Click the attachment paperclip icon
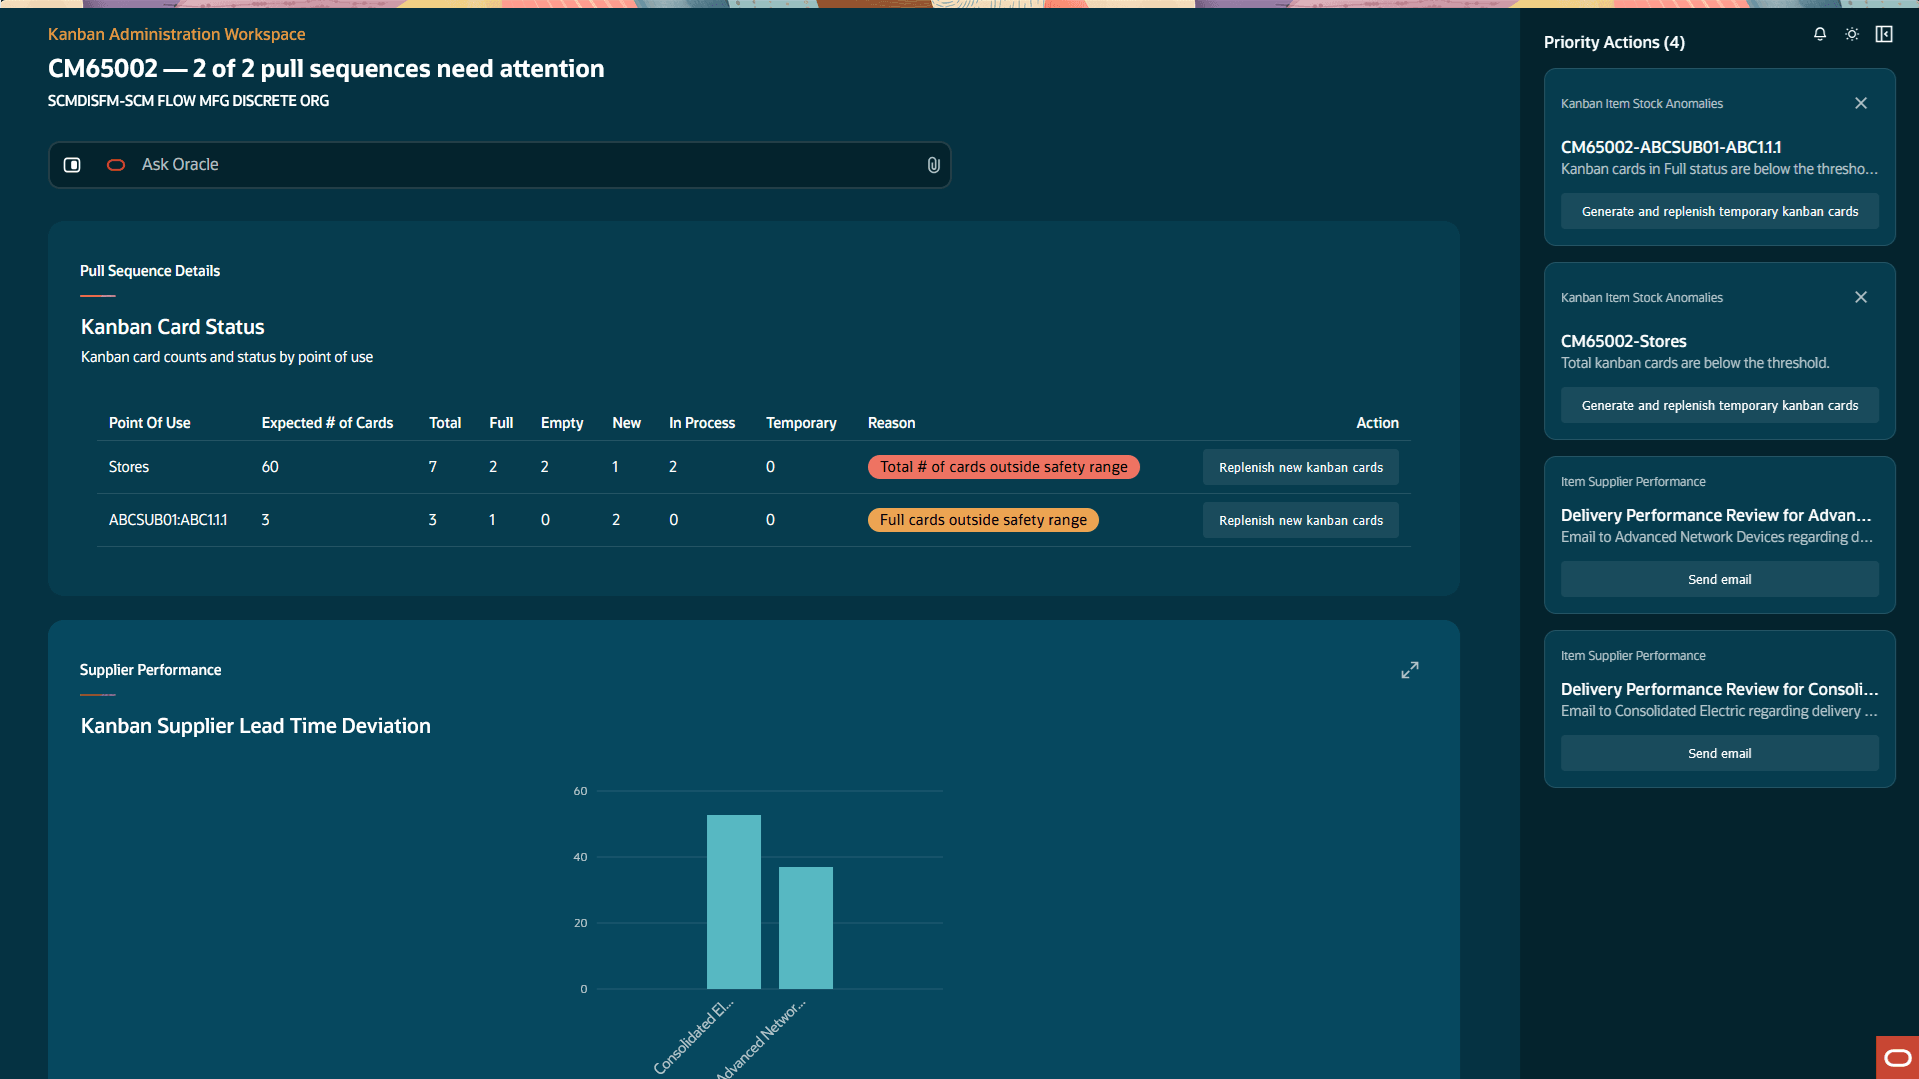The image size is (1919, 1079). tap(933, 165)
